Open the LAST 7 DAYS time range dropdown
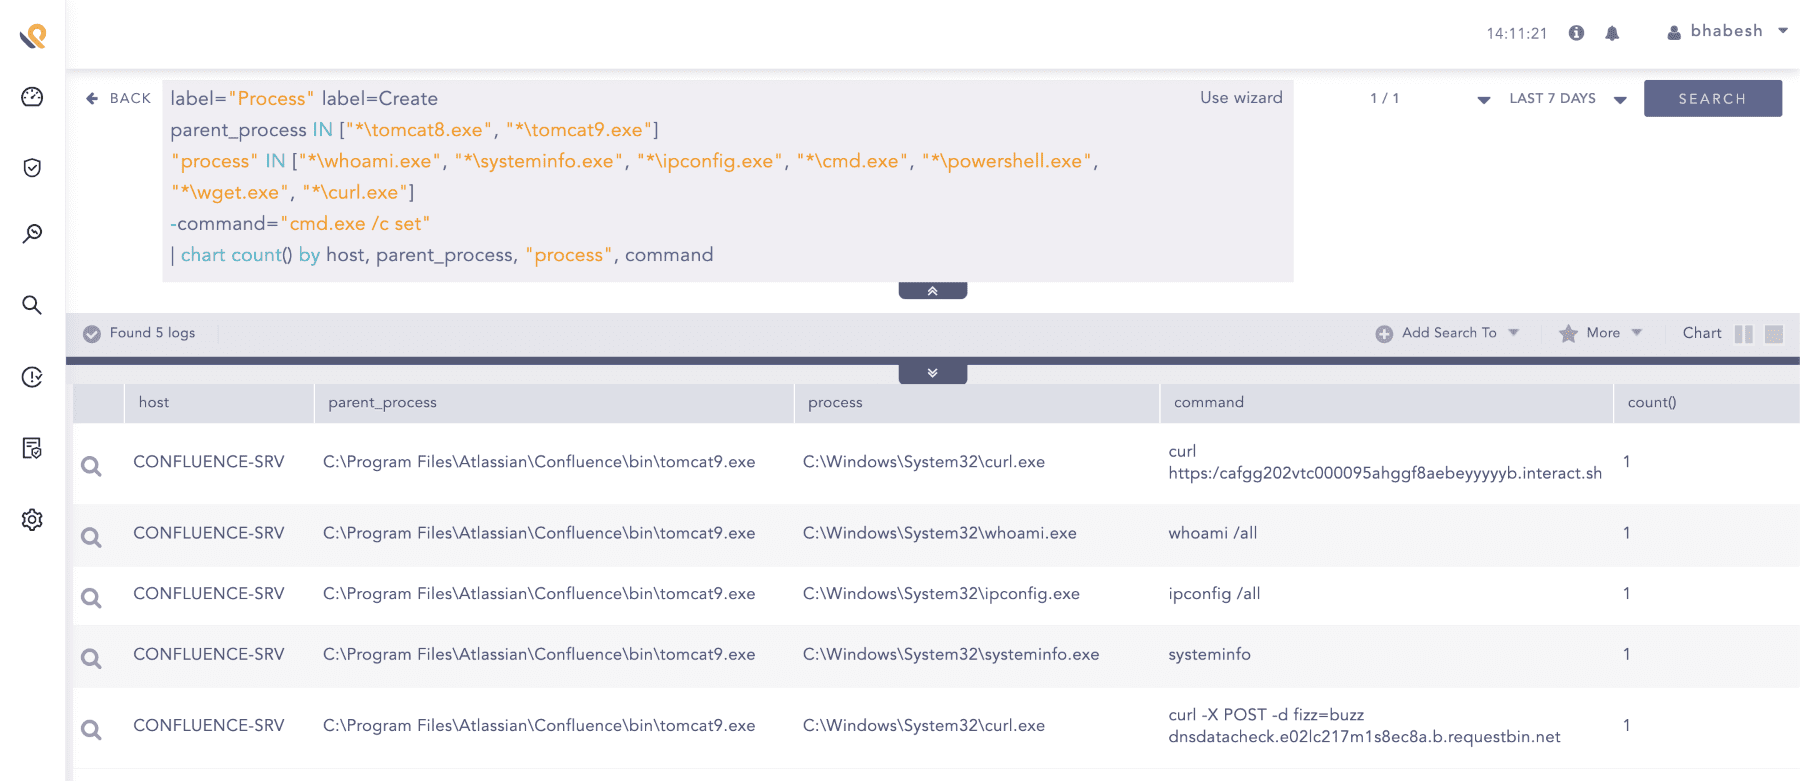The image size is (1800, 781). coord(1567,99)
